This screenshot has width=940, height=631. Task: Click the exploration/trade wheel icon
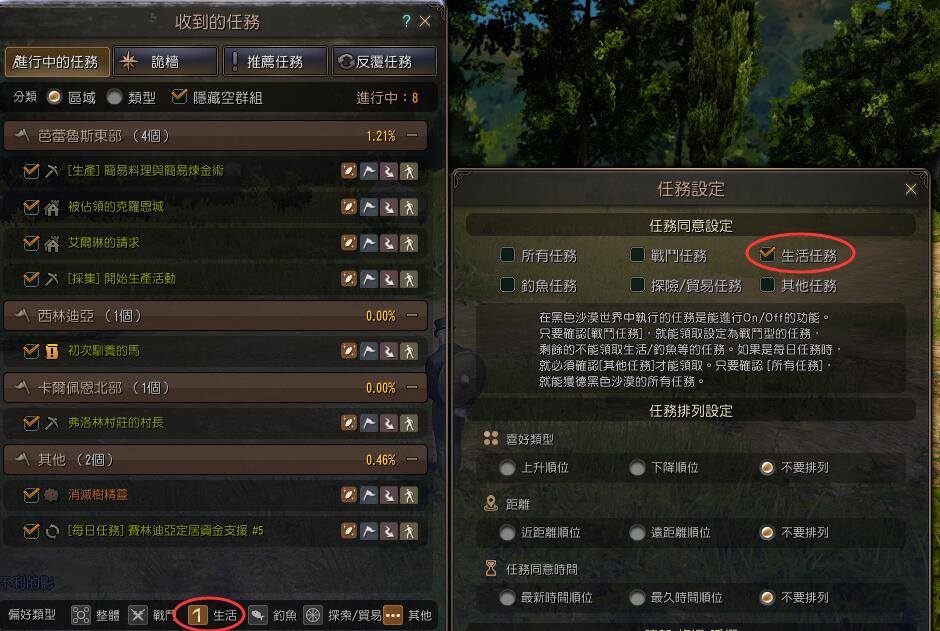pyautogui.click(x=313, y=615)
